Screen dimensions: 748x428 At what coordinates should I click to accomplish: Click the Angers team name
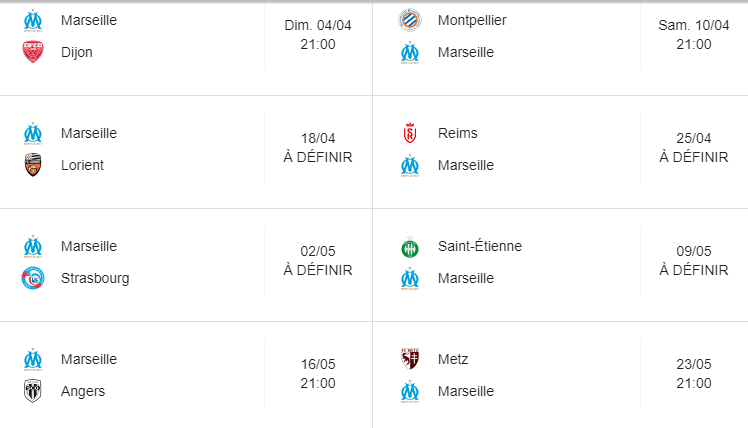(83, 391)
